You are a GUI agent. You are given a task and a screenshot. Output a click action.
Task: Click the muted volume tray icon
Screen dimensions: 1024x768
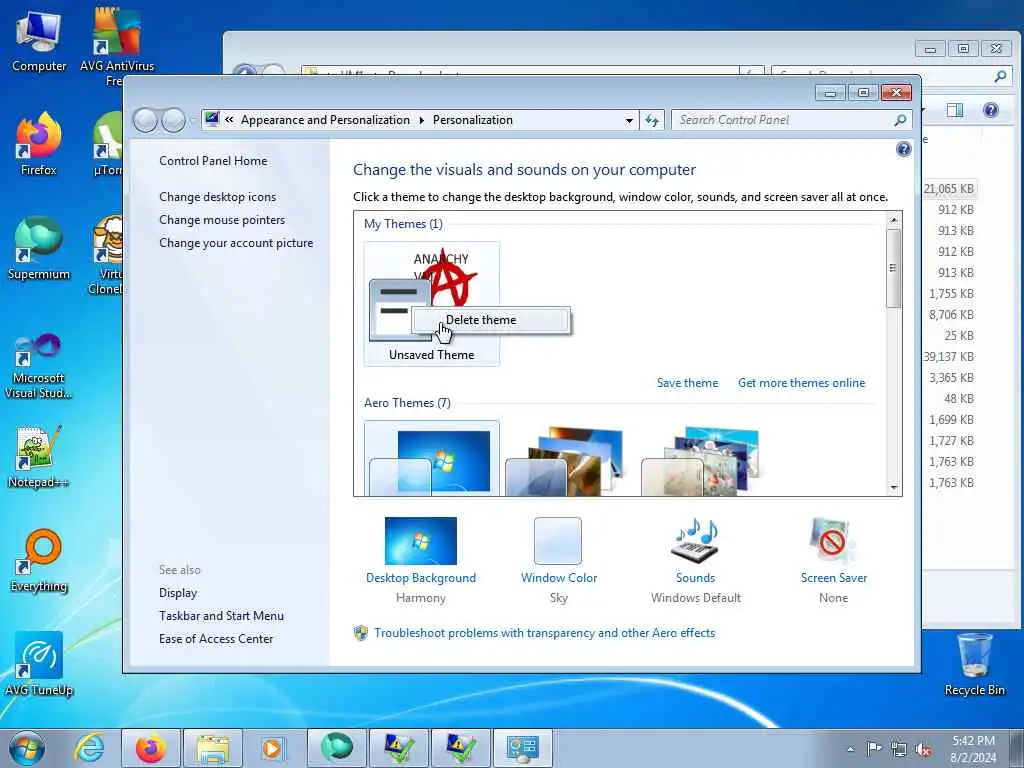pos(923,749)
